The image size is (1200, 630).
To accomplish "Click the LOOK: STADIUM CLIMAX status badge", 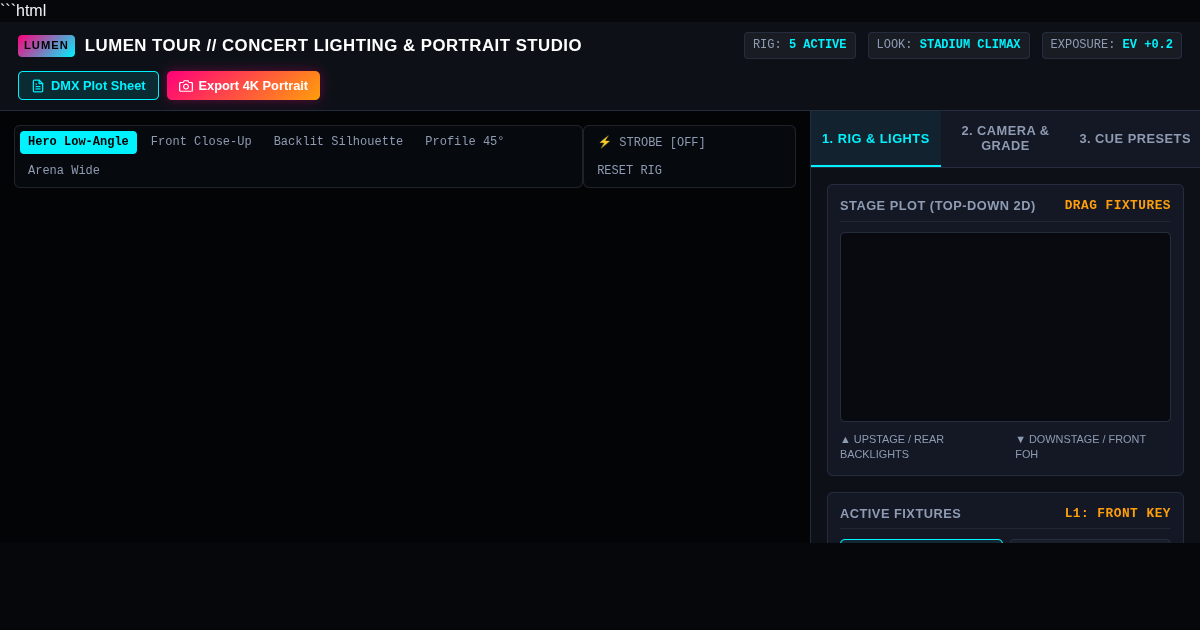I will (948, 45).
